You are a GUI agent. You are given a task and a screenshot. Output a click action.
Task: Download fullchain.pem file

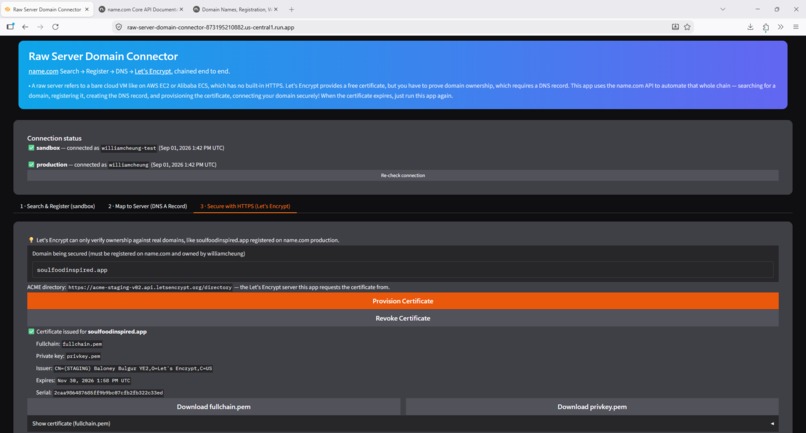(x=213, y=407)
